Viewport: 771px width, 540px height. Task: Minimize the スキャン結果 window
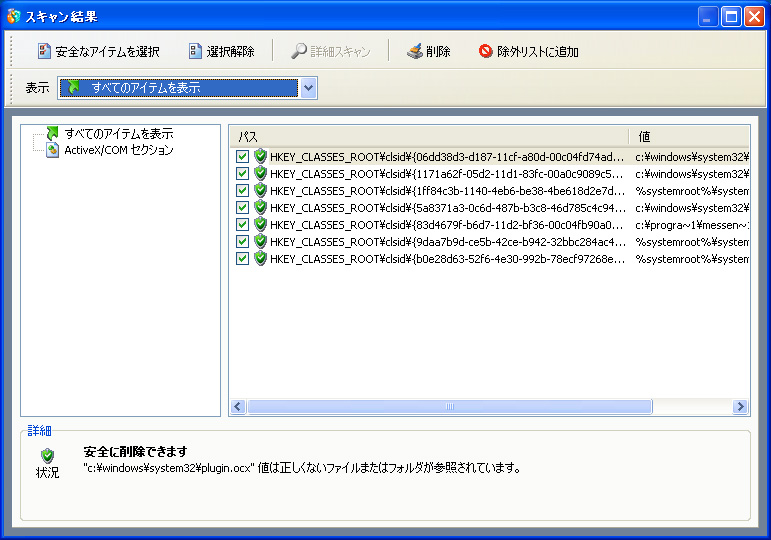pyautogui.click(x=708, y=17)
